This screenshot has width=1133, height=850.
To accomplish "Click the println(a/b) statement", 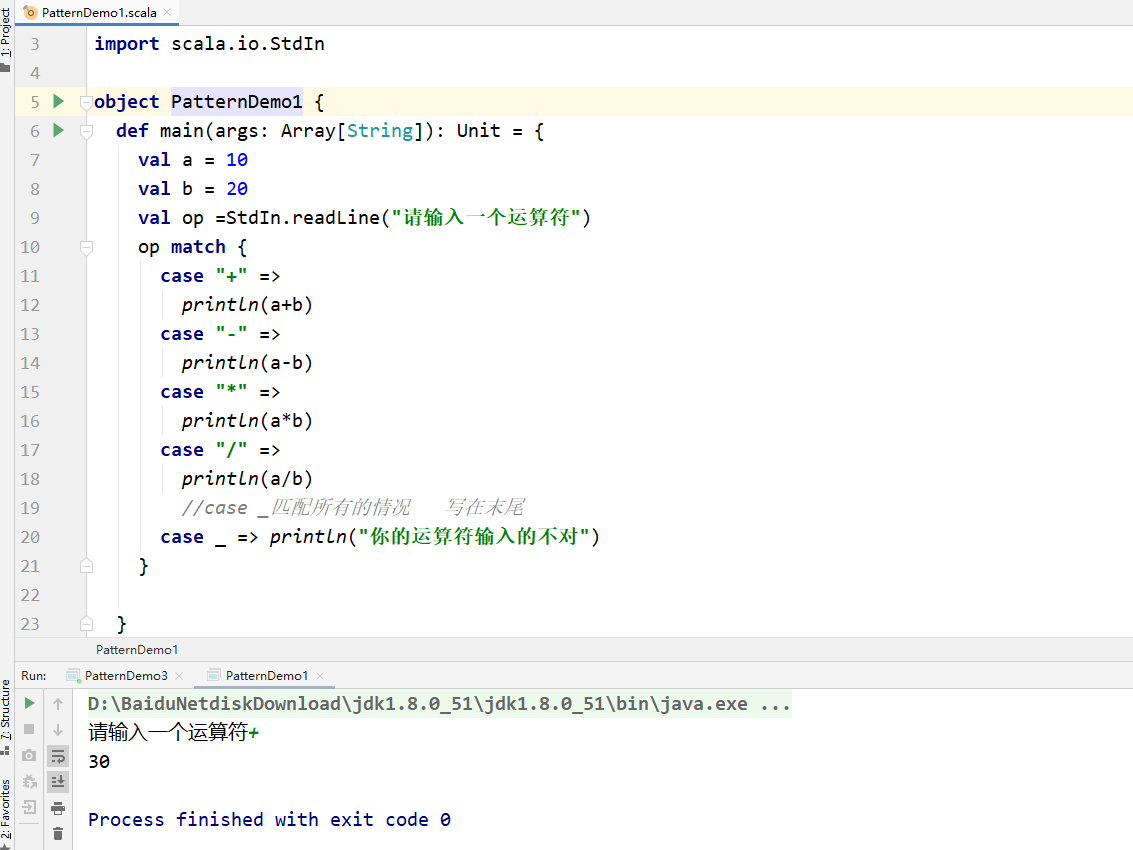I will (x=247, y=478).
